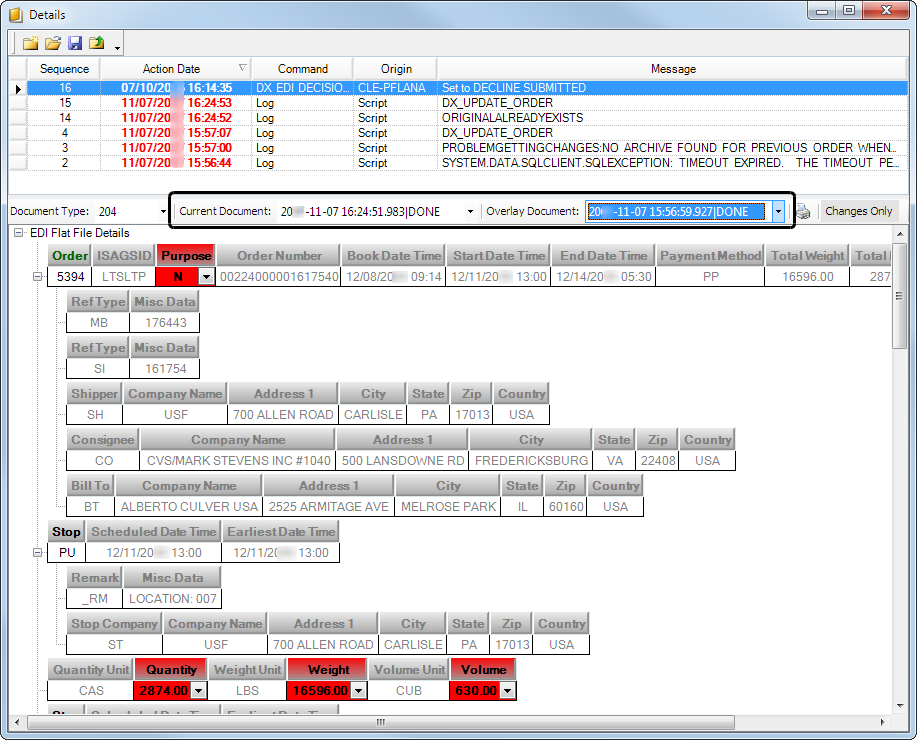Click the open folder toolbar icon

(x=53, y=44)
